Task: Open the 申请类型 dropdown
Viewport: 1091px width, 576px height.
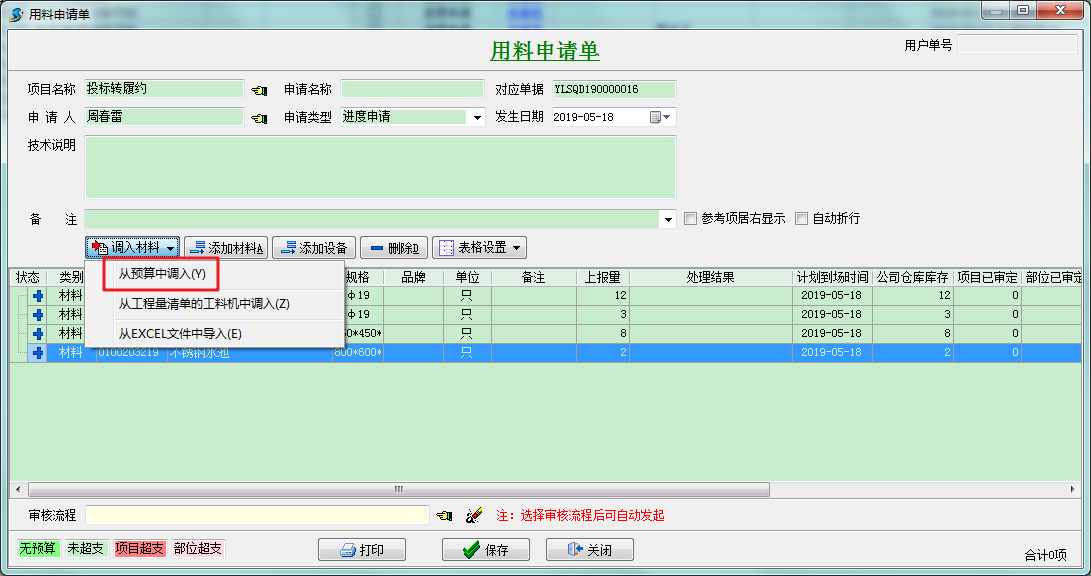Action: point(476,117)
